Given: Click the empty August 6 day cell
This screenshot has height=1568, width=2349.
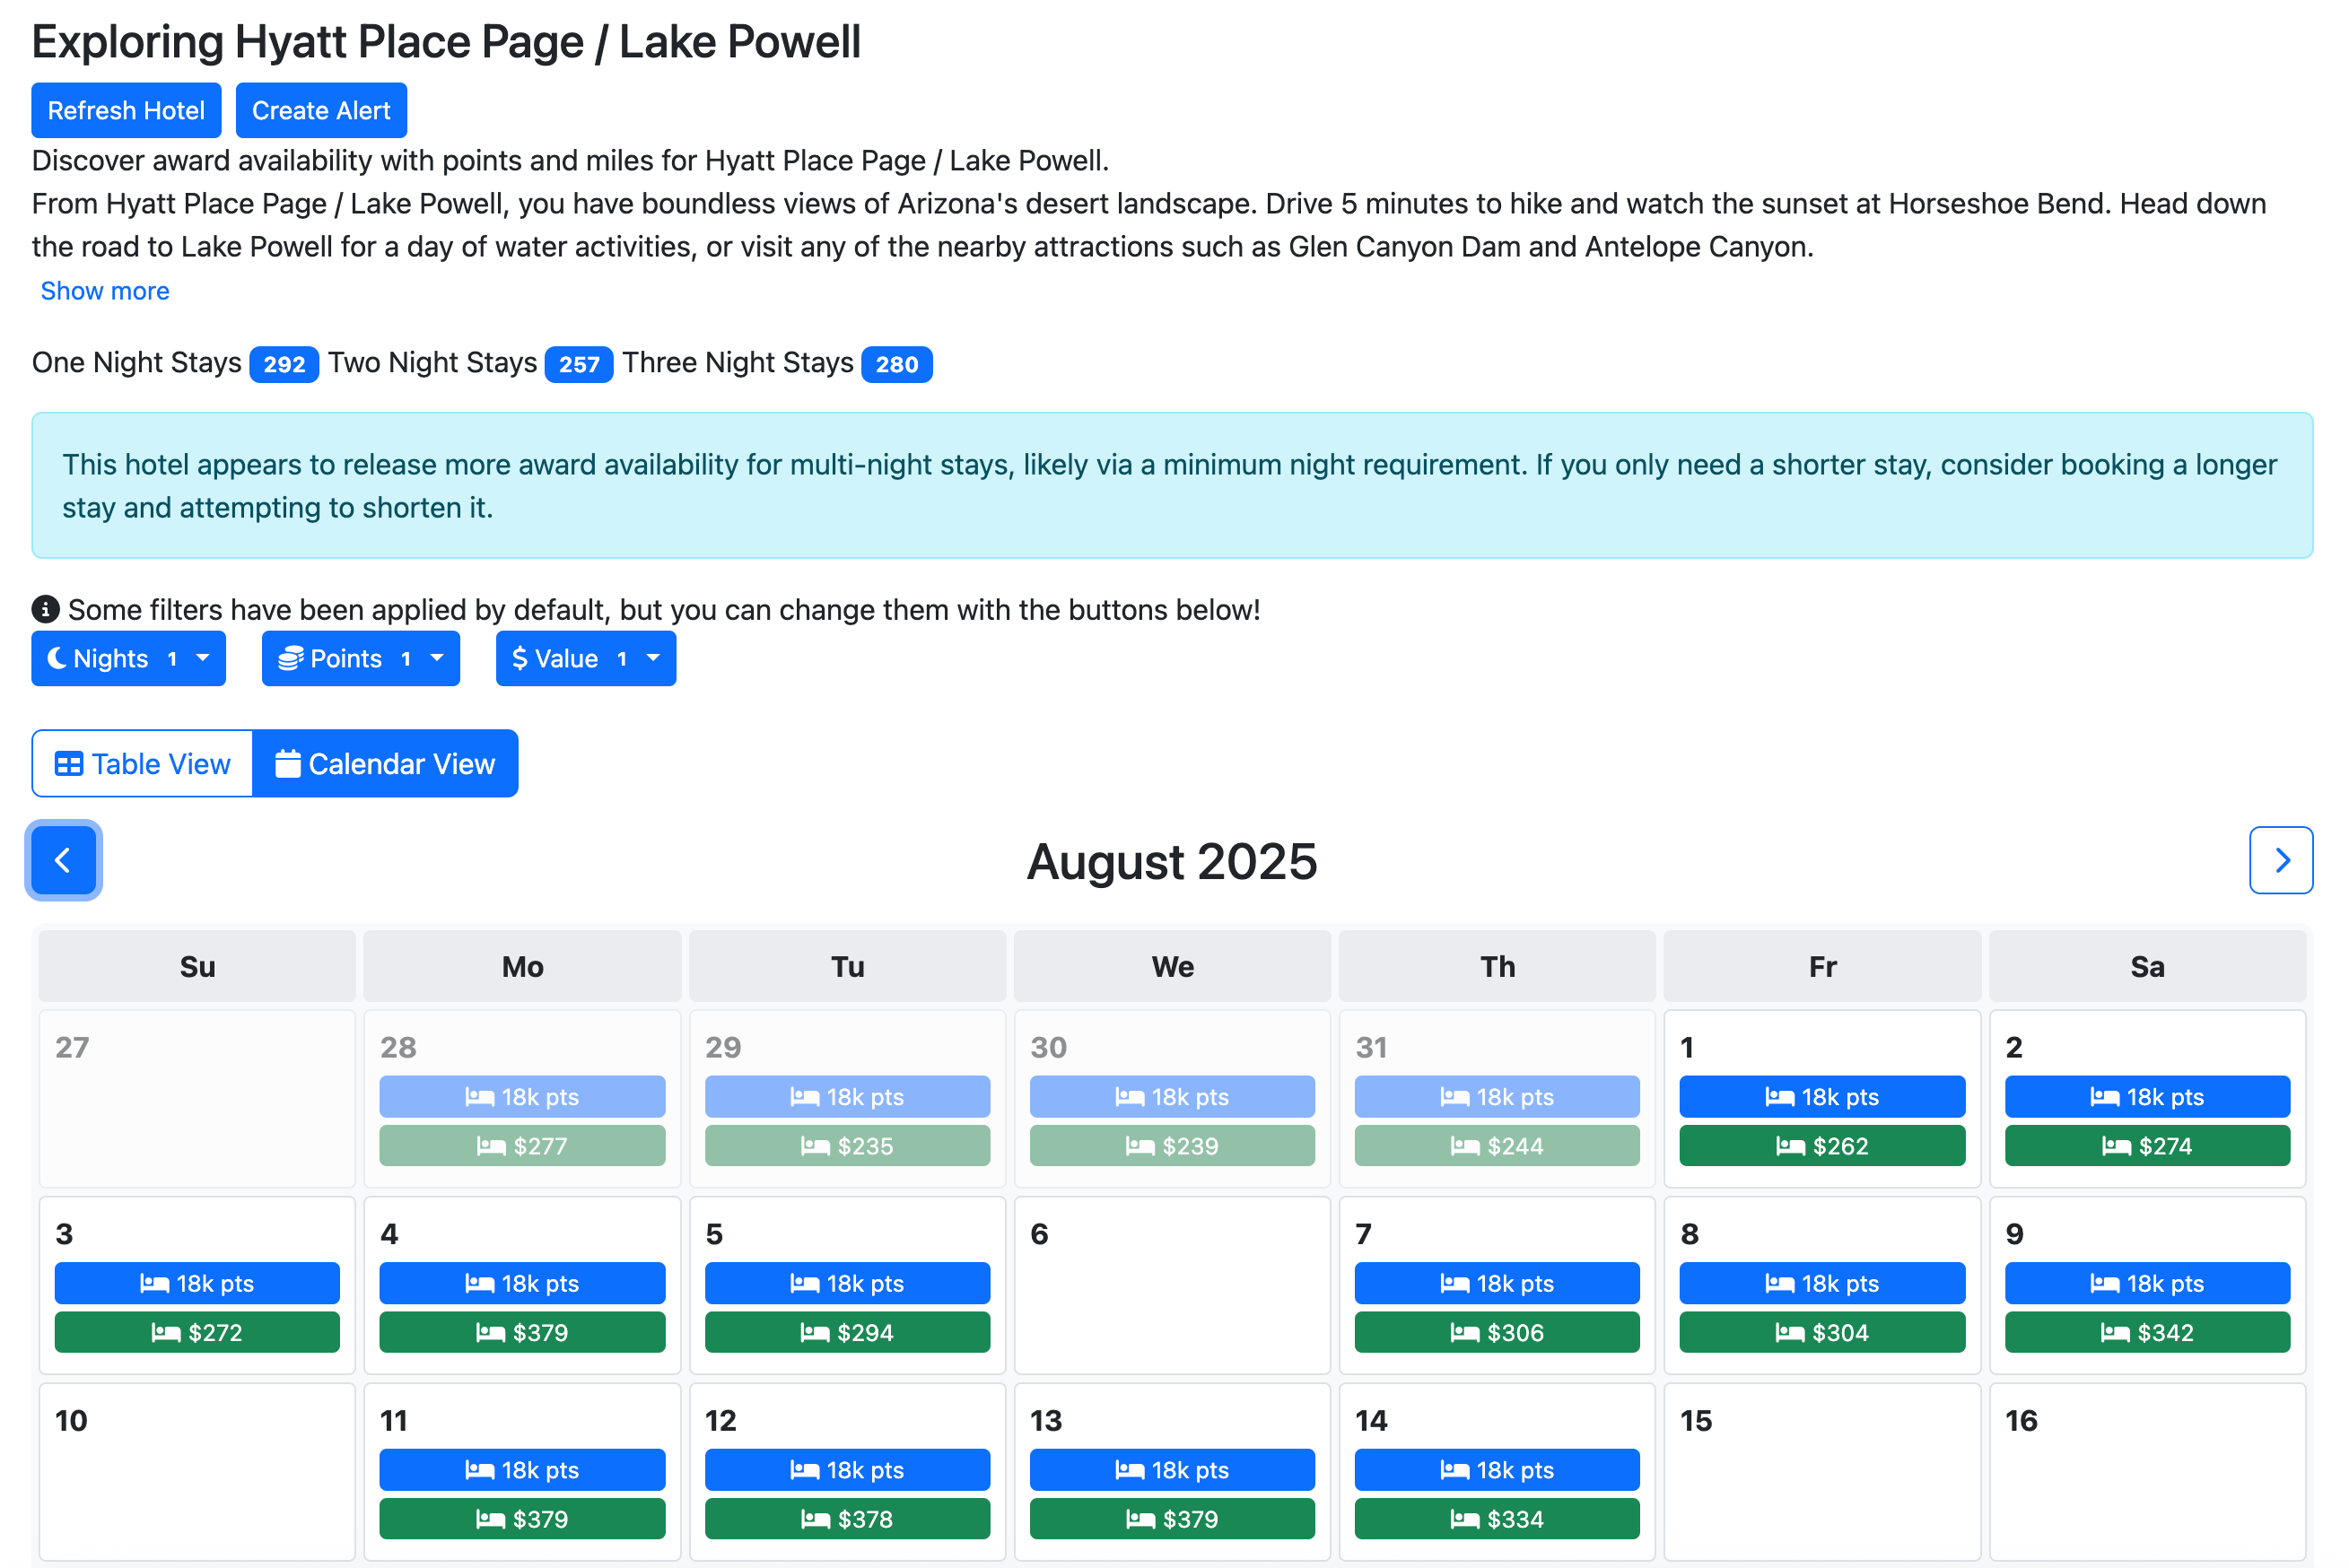Looking at the screenshot, I should point(1172,1285).
